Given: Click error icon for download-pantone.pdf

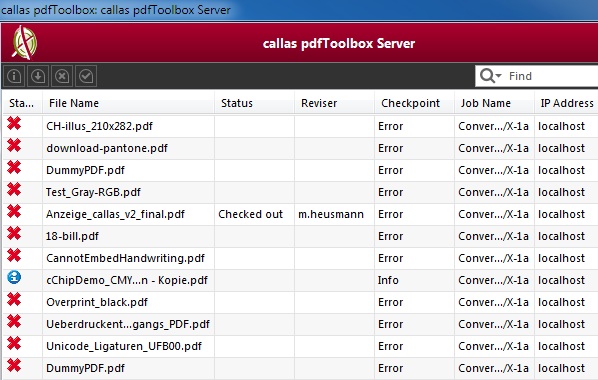Looking at the screenshot, I should 14,145.
